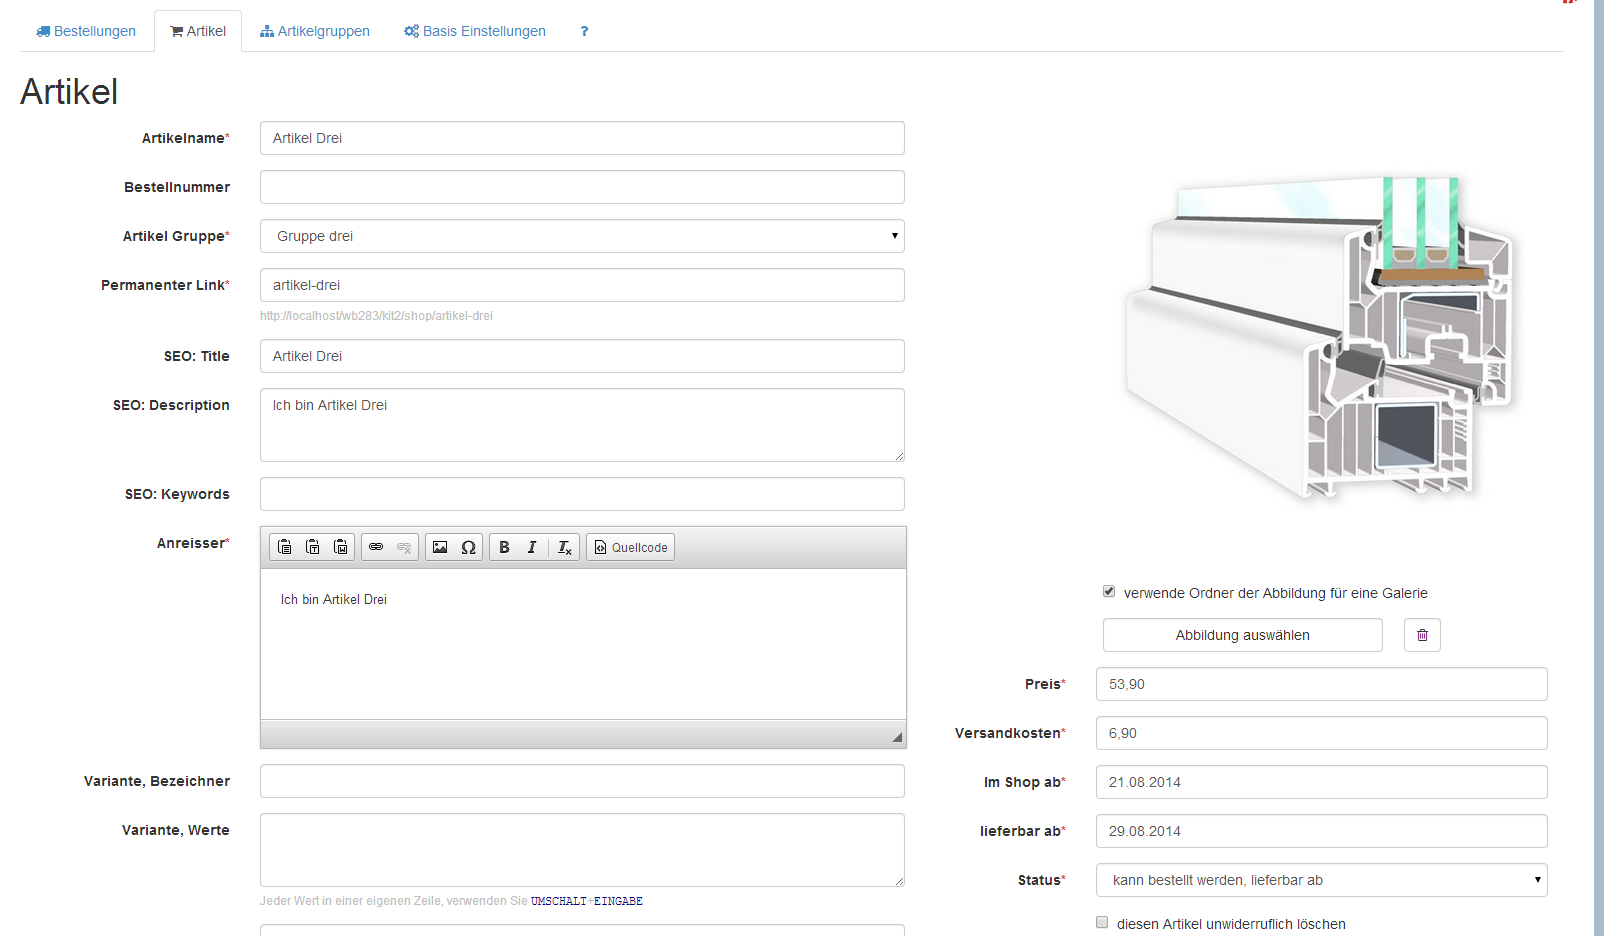Screen dimensions: 1604x936
Task: Click the 'Im Shop ab' date field
Action: click(1322, 782)
